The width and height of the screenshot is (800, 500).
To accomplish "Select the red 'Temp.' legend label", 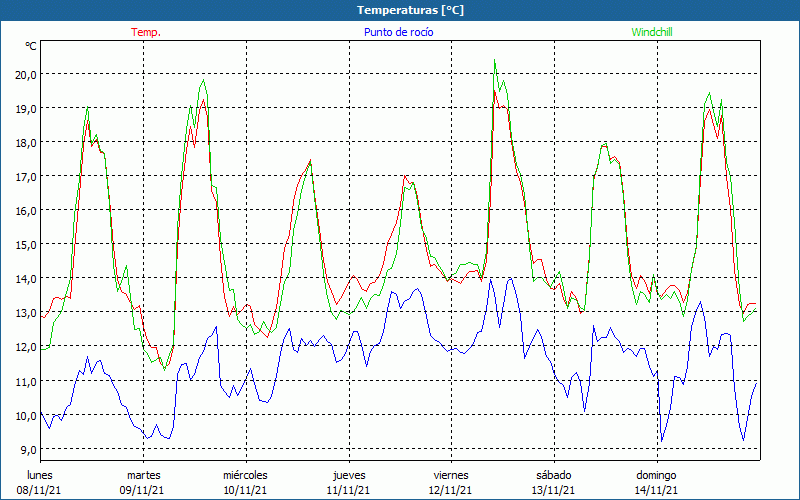I will 146,32.
